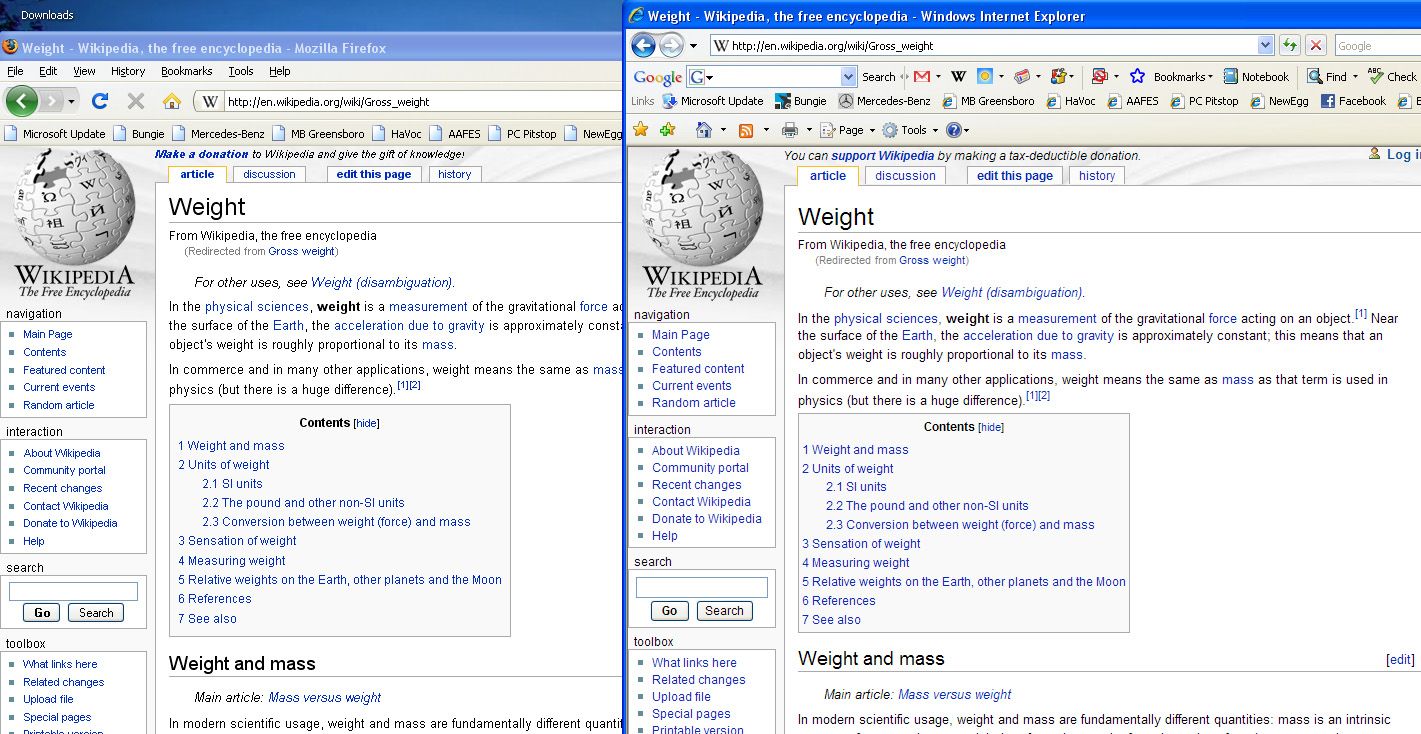Click the Home icon in IE command bar
Screen dimensions: 1421x734
click(x=704, y=130)
